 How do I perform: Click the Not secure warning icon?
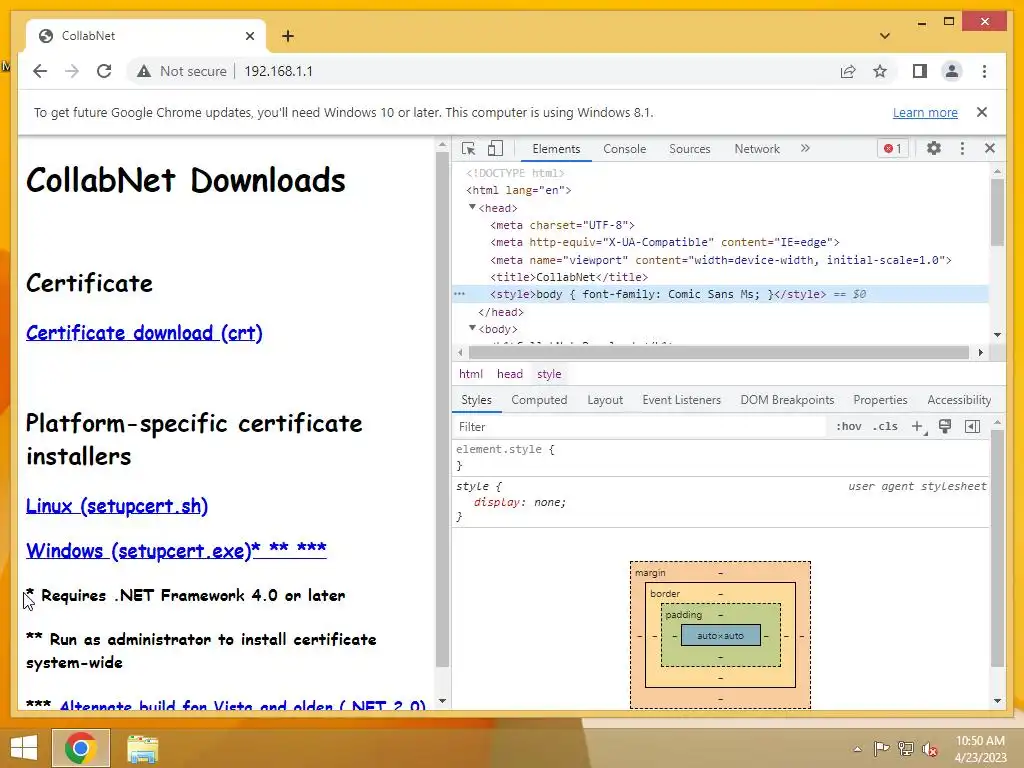[144, 71]
